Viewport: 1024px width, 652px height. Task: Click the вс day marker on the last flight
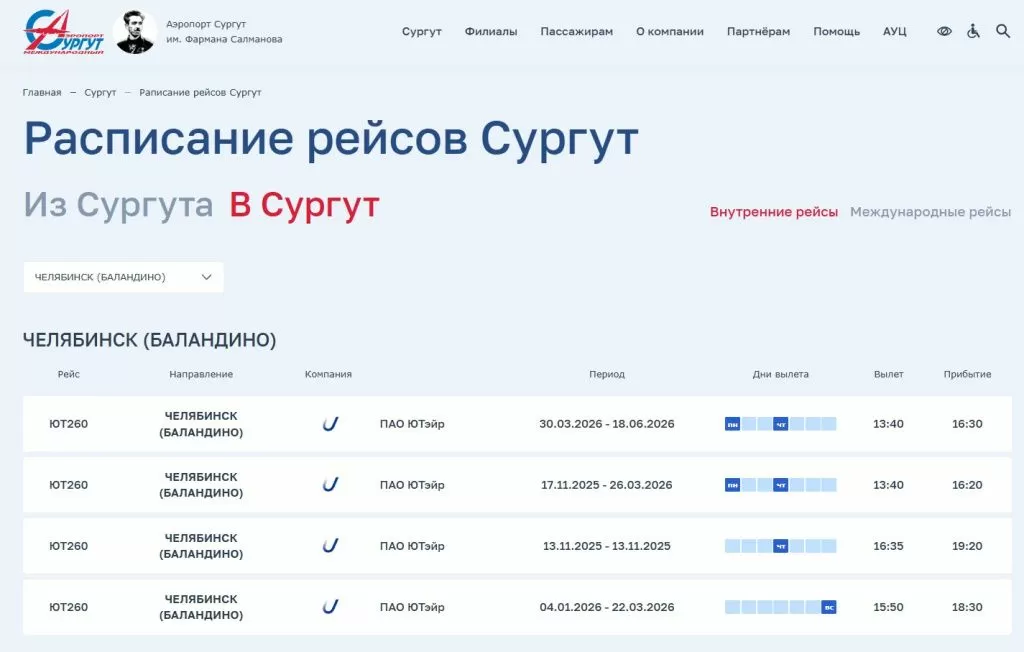[x=827, y=606]
